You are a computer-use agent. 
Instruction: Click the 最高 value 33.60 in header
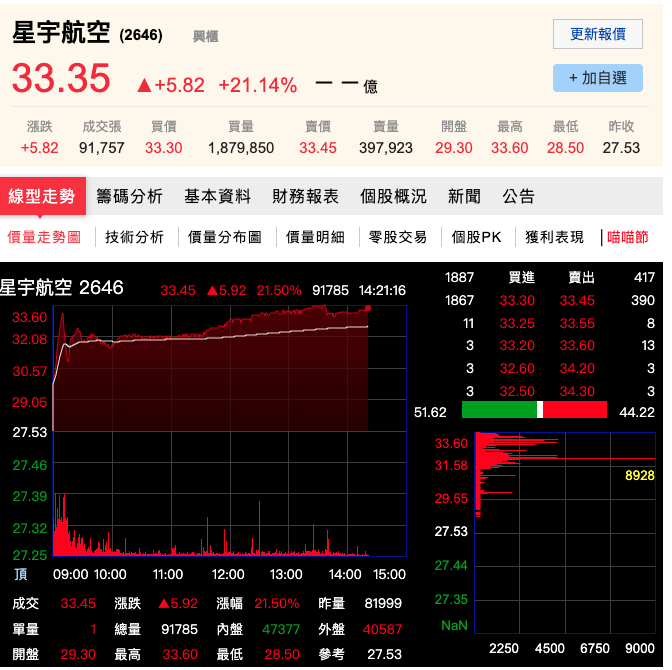pos(510,148)
